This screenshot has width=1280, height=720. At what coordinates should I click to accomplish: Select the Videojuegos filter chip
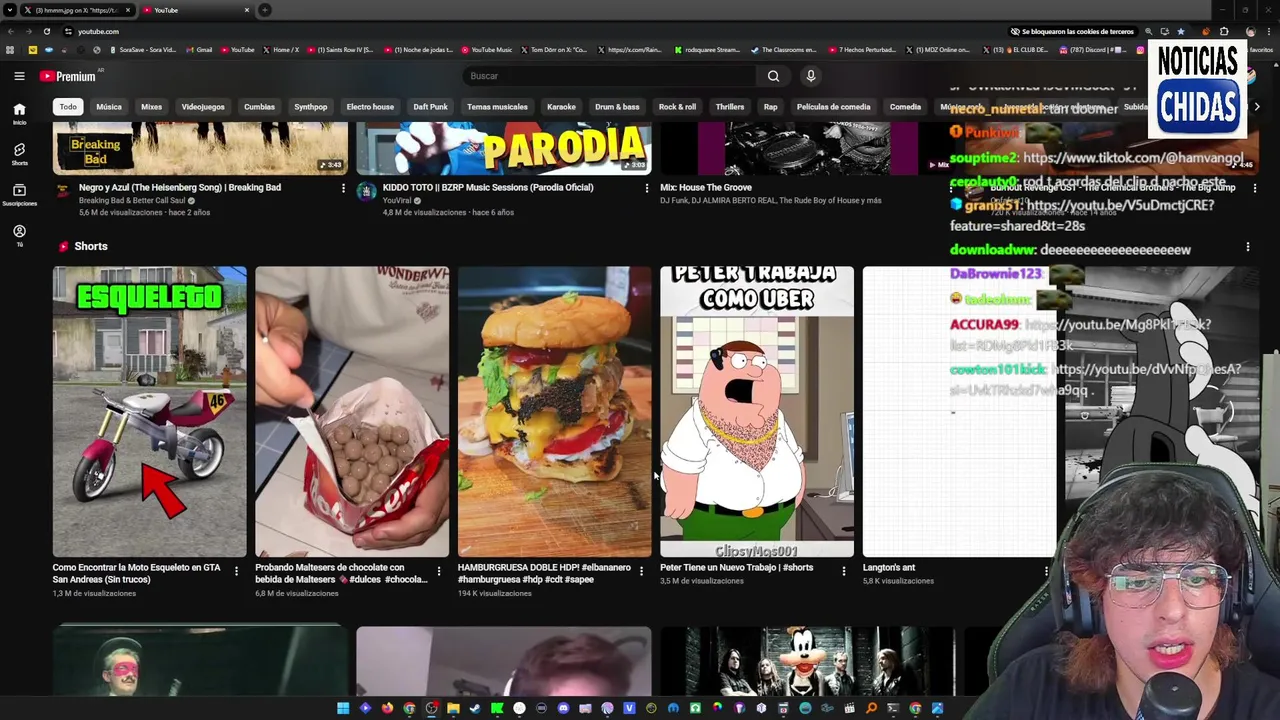(x=203, y=107)
